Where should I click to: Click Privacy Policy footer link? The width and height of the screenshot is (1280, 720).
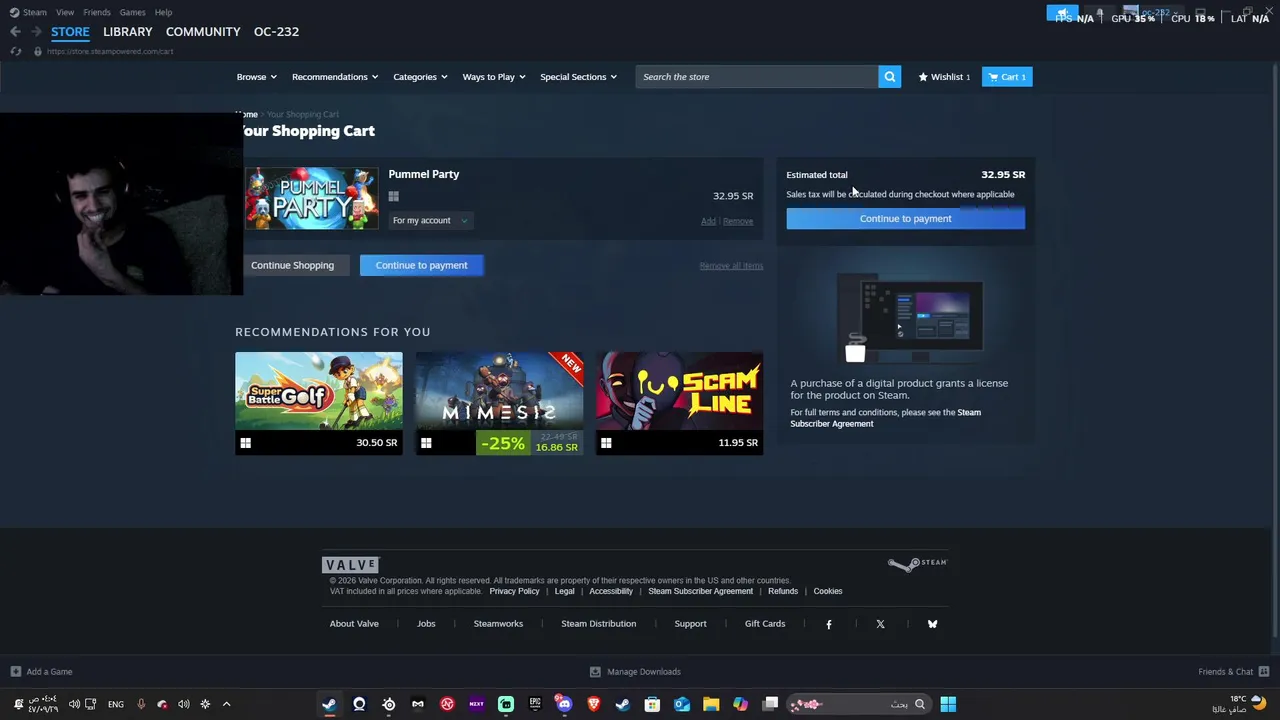click(x=514, y=591)
